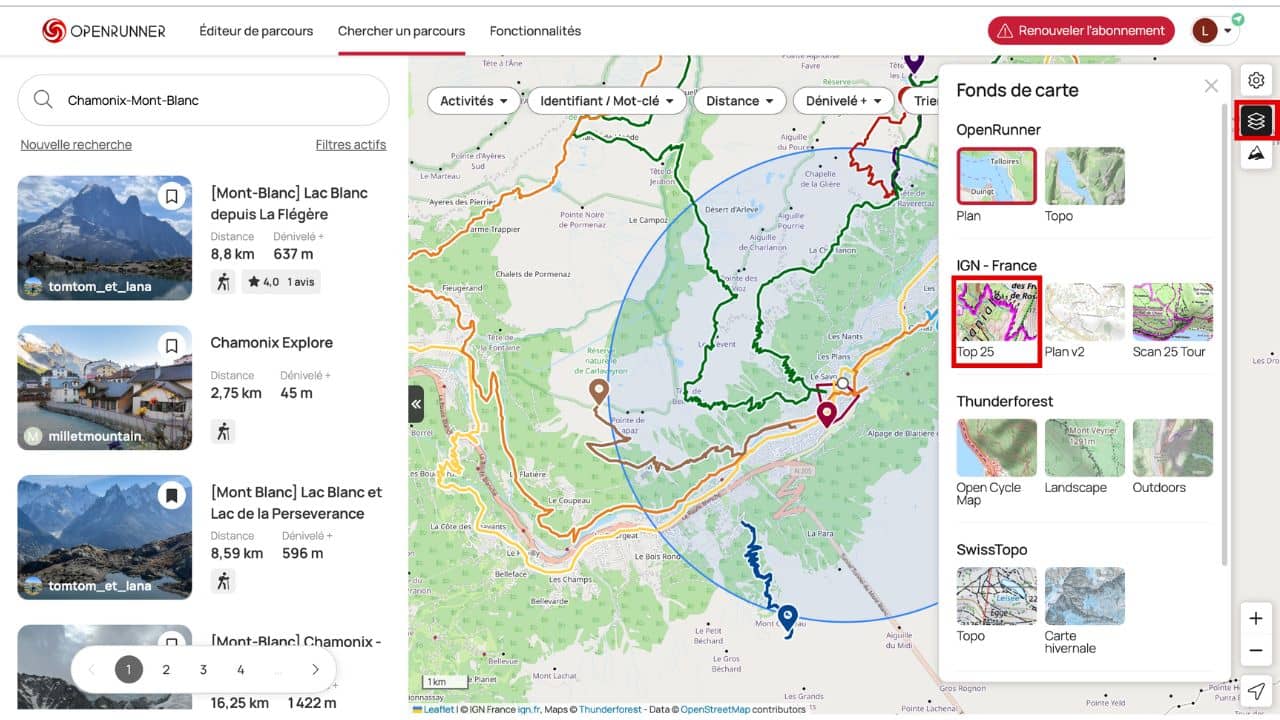
Task: Open map settings gear icon
Action: click(x=1256, y=81)
